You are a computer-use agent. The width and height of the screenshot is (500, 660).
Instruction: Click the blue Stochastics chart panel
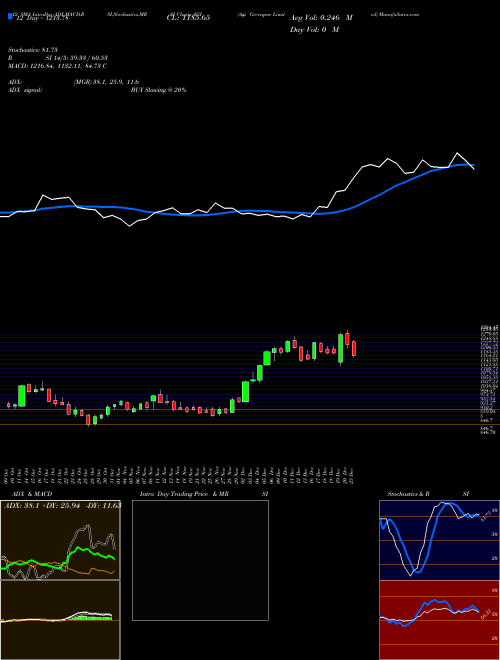[439, 540]
